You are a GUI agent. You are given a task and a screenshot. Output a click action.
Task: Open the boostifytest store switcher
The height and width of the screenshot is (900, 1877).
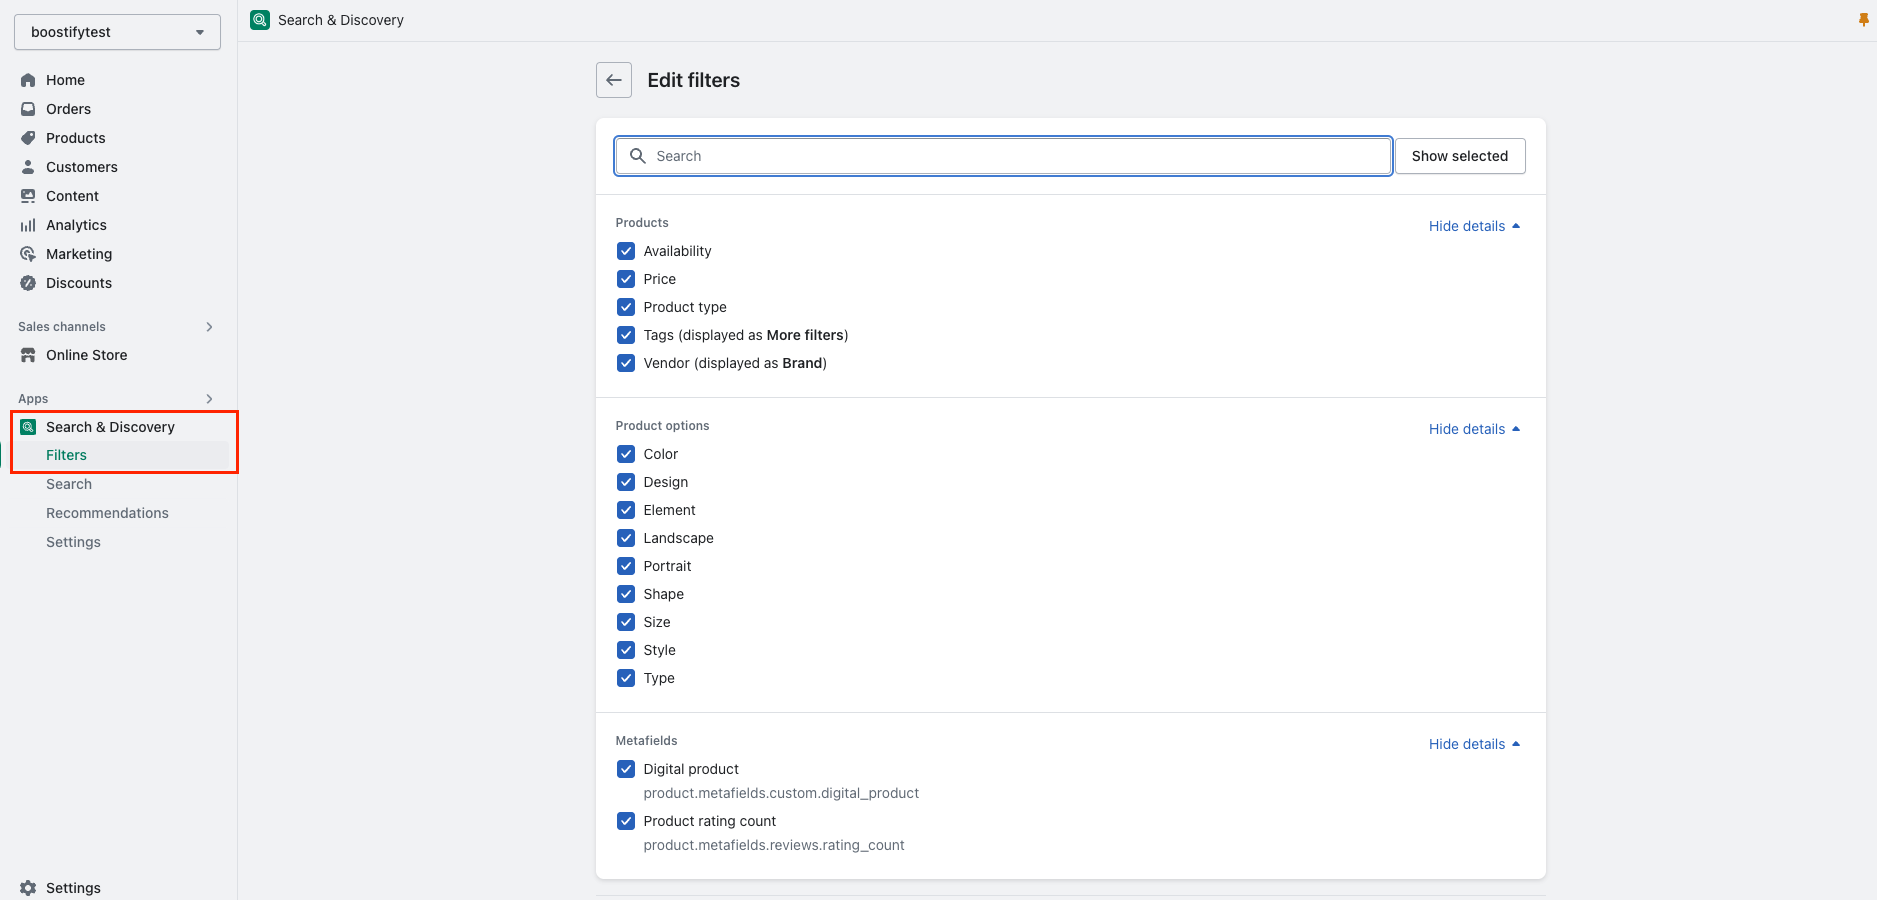pos(116,31)
